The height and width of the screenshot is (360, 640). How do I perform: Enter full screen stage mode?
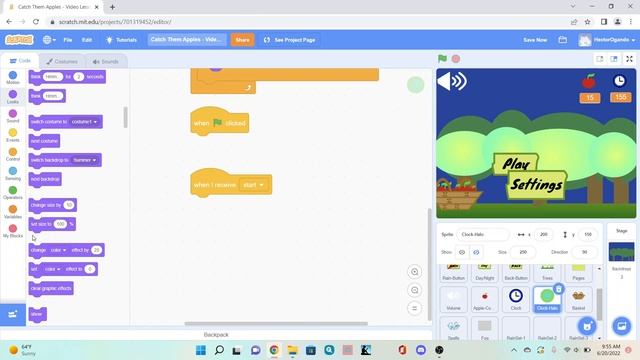point(629,59)
